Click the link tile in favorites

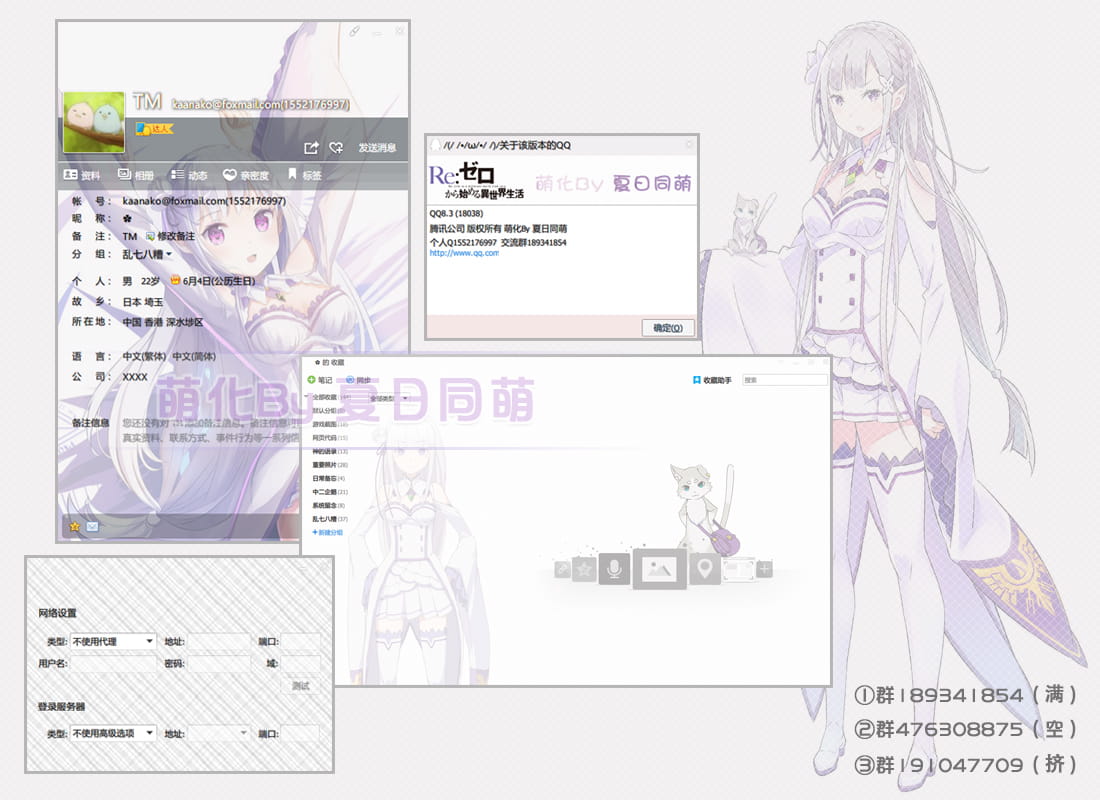[x=562, y=569]
